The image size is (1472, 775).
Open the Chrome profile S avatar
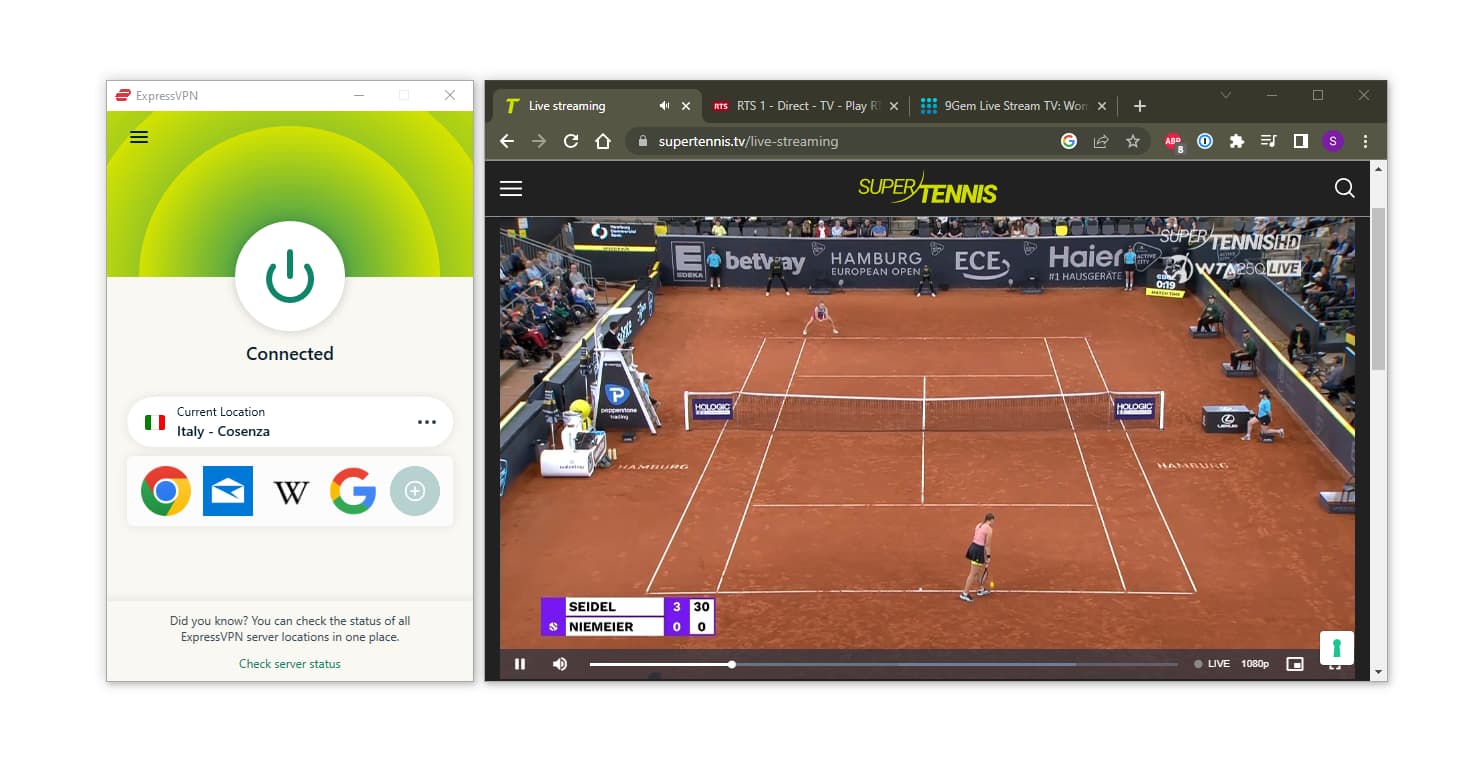(1332, 141)
